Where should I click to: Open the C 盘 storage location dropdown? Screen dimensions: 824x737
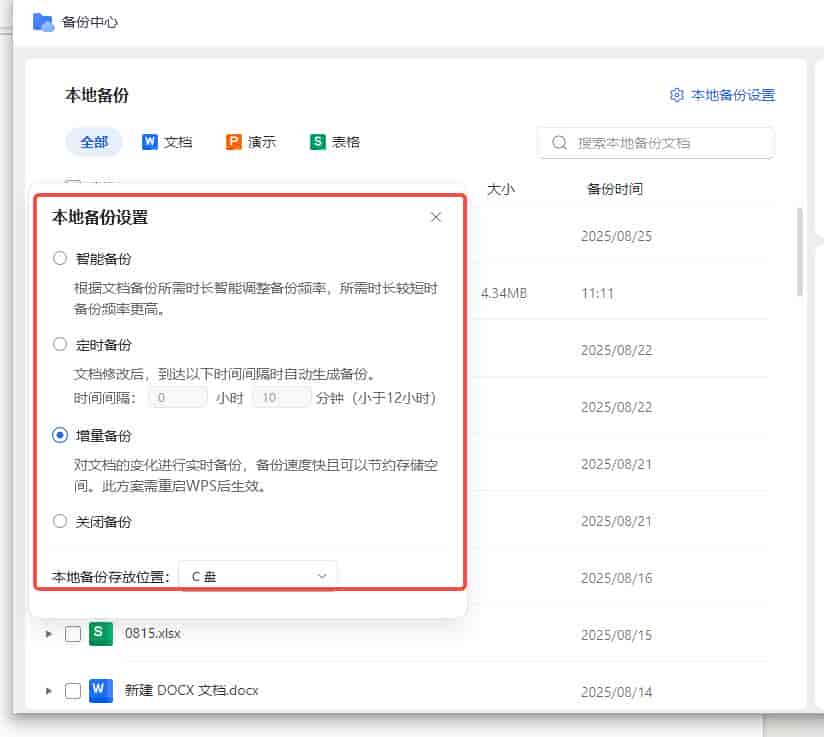click(x=258, y=576)
